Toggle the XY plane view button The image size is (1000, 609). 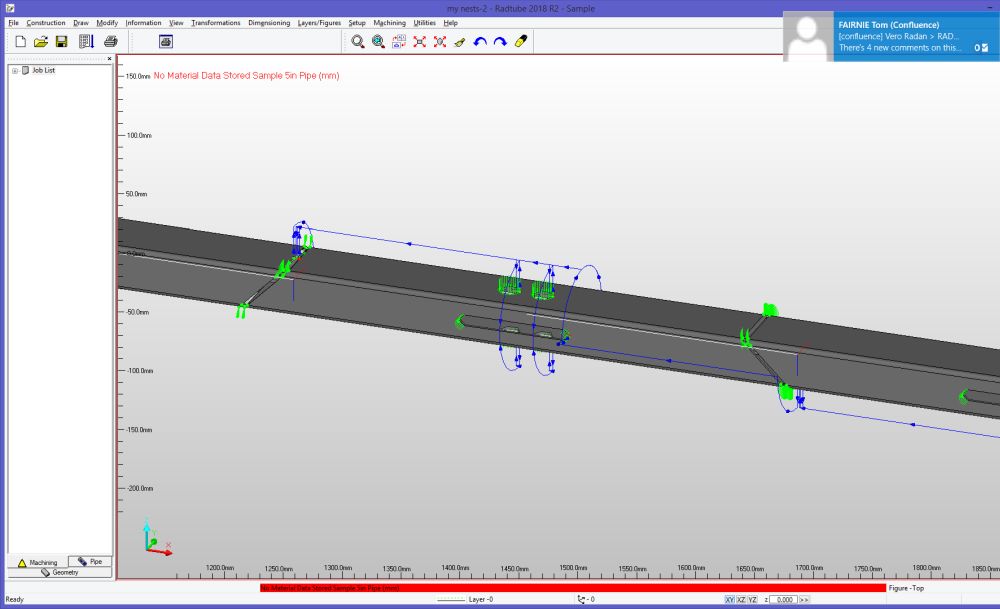pos(730,599)
